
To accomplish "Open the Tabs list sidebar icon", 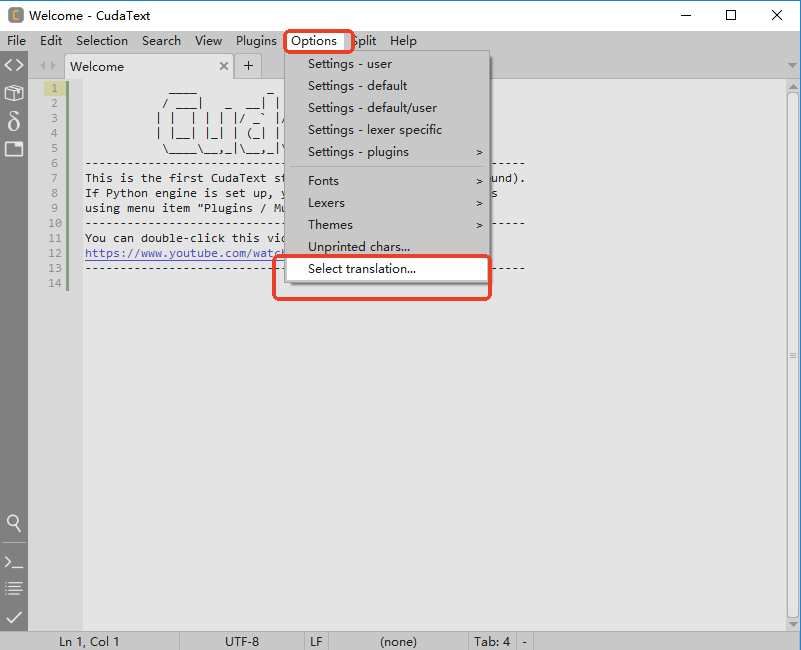I will click(14, 149).
